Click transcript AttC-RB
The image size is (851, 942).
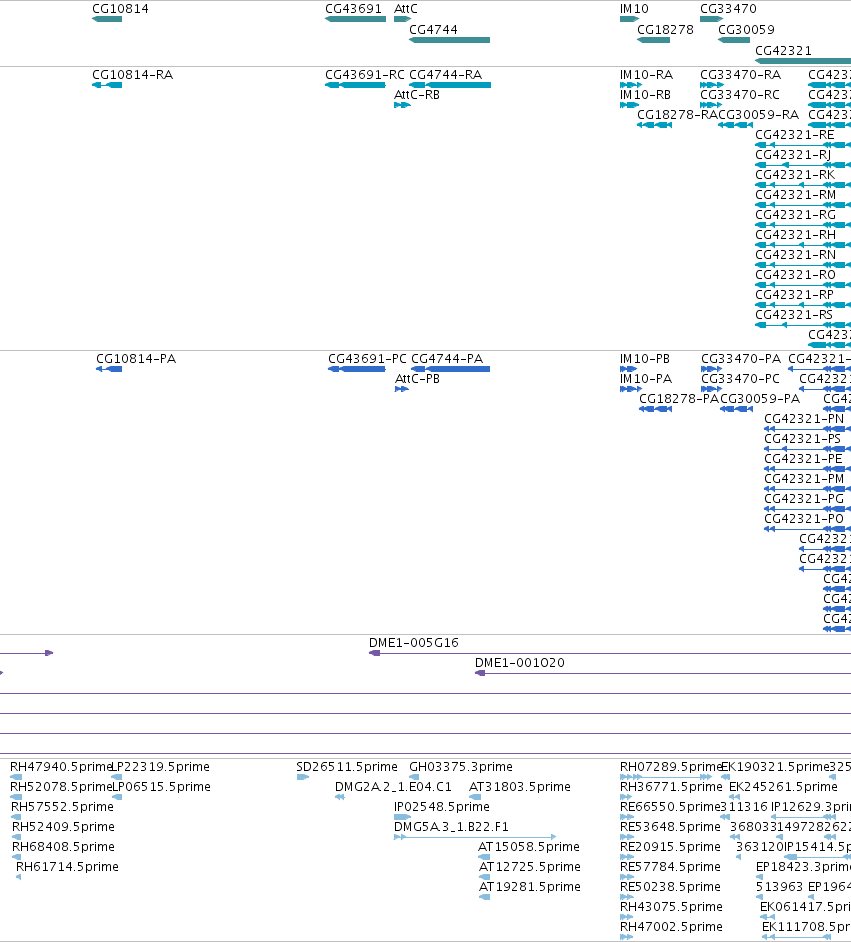click(417, 95)
